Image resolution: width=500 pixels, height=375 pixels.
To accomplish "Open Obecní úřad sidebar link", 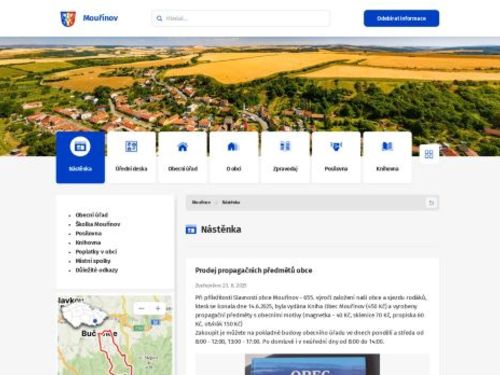I will tap(92, 215).
